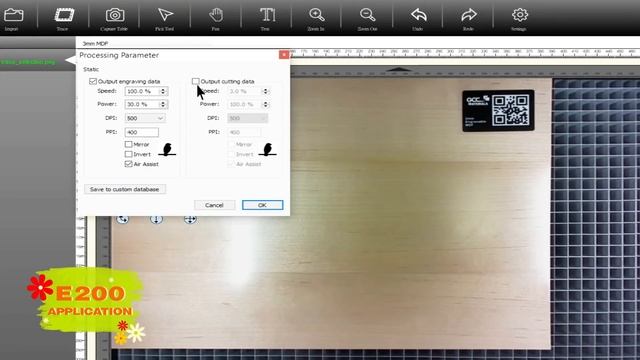Check the engraving Mirror option

[129, 144]
